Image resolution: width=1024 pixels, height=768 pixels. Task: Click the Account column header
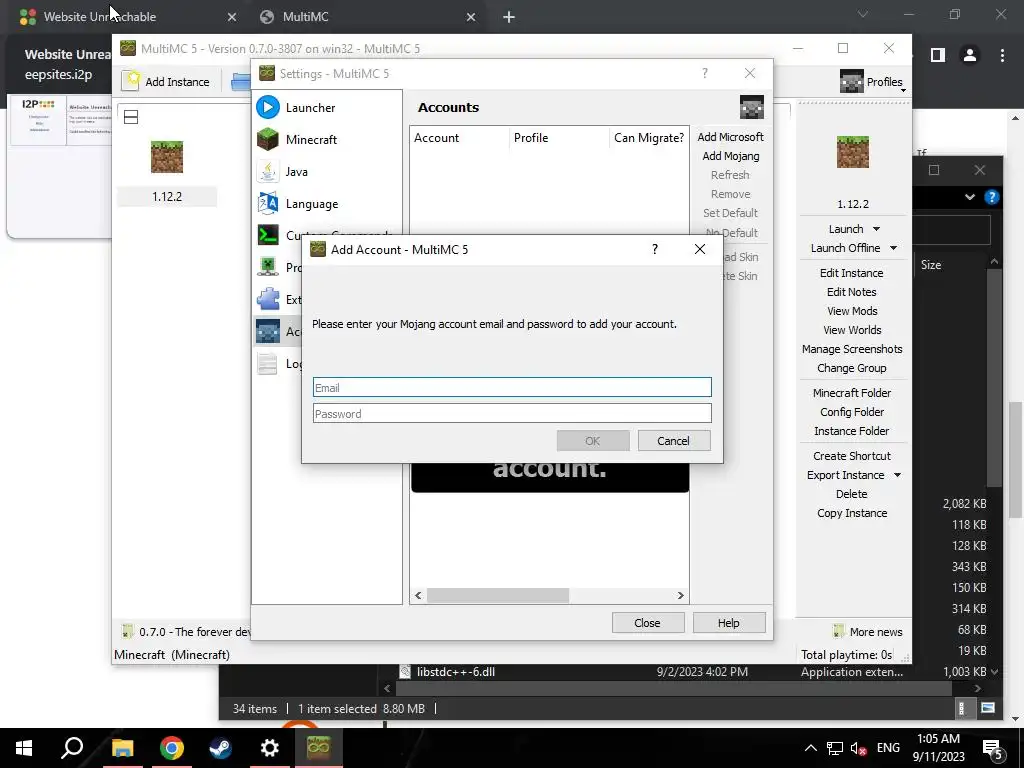[460, 138]
